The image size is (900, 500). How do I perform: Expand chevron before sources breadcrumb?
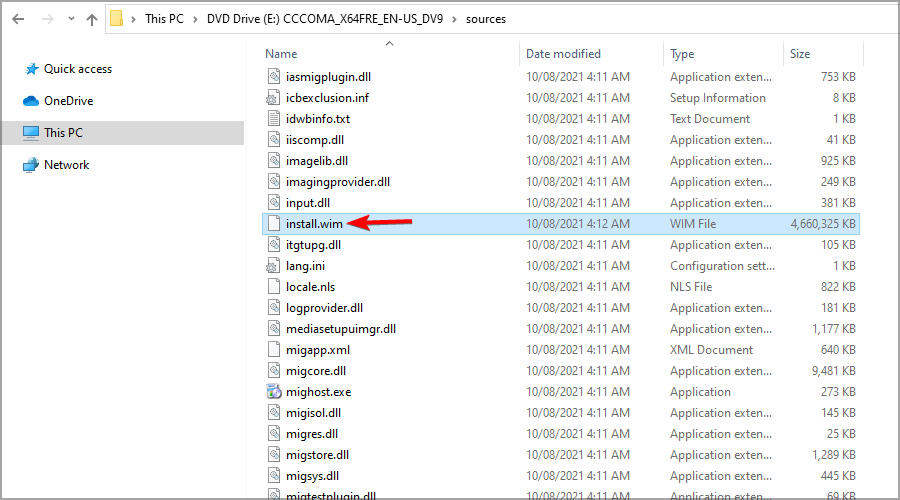(454, 19)
